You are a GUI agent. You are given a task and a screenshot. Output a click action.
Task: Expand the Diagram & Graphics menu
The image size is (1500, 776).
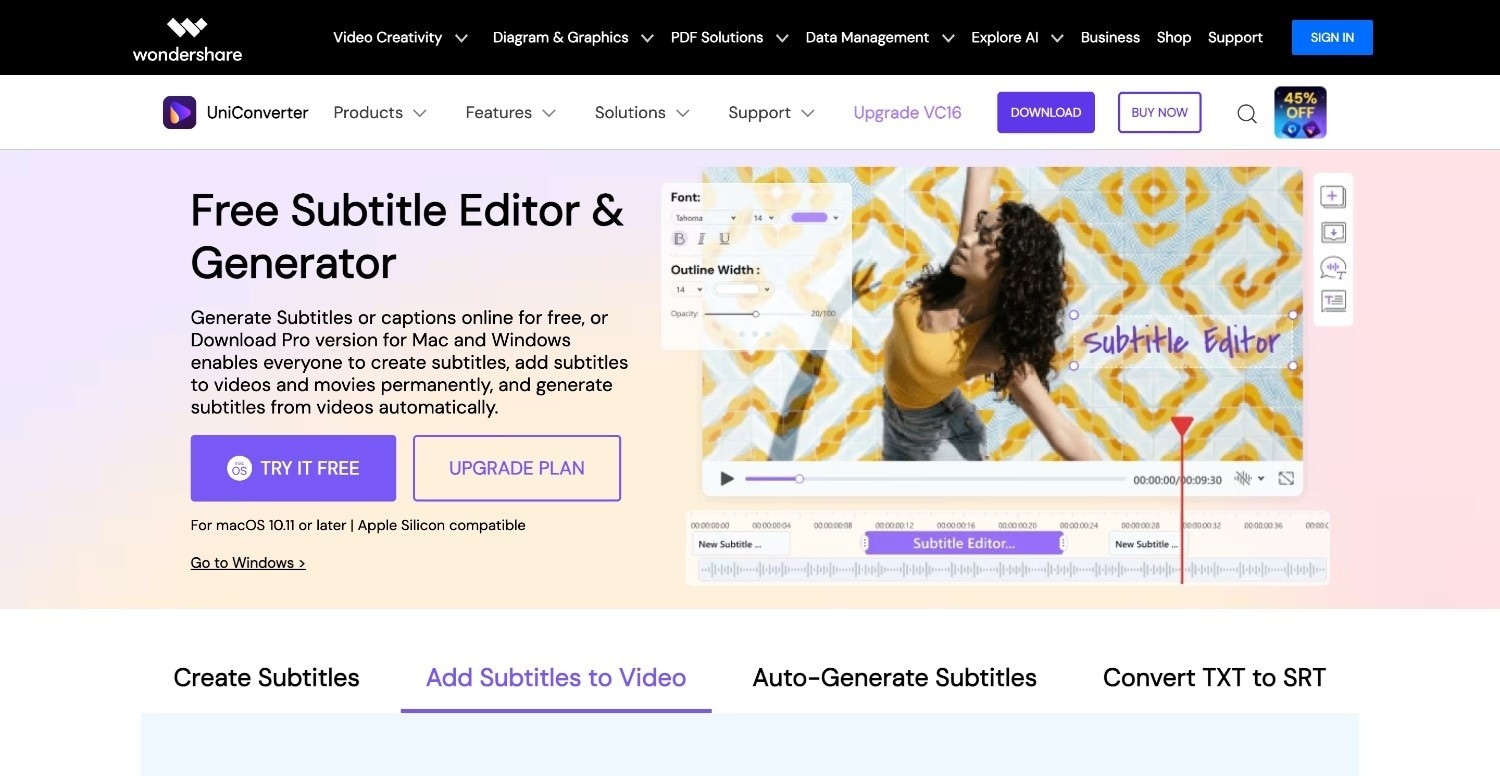[573, 38]
